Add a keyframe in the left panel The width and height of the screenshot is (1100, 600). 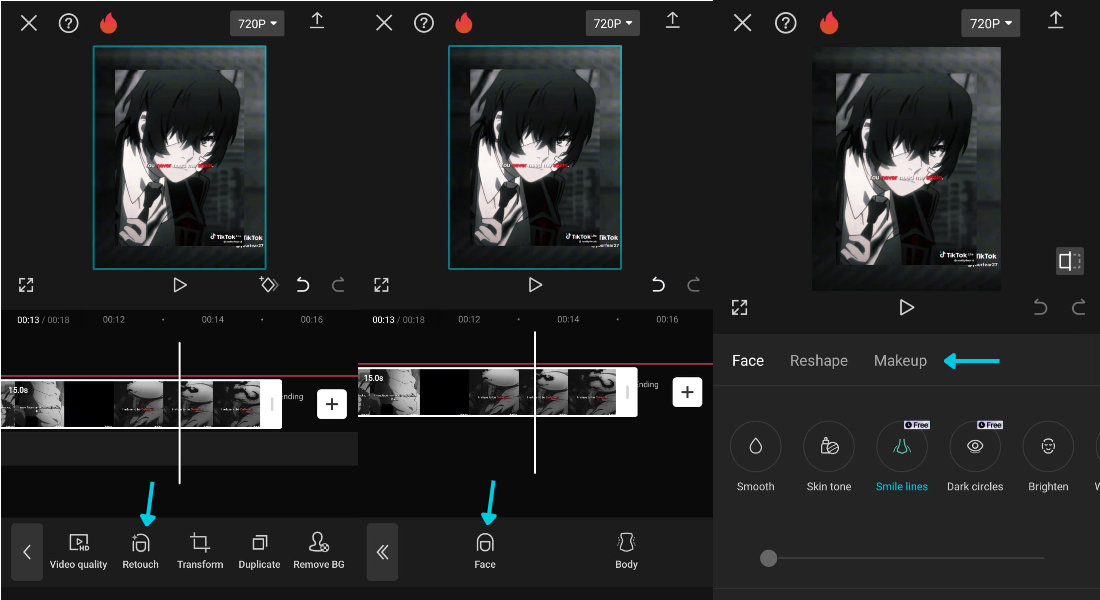point(269,284)
